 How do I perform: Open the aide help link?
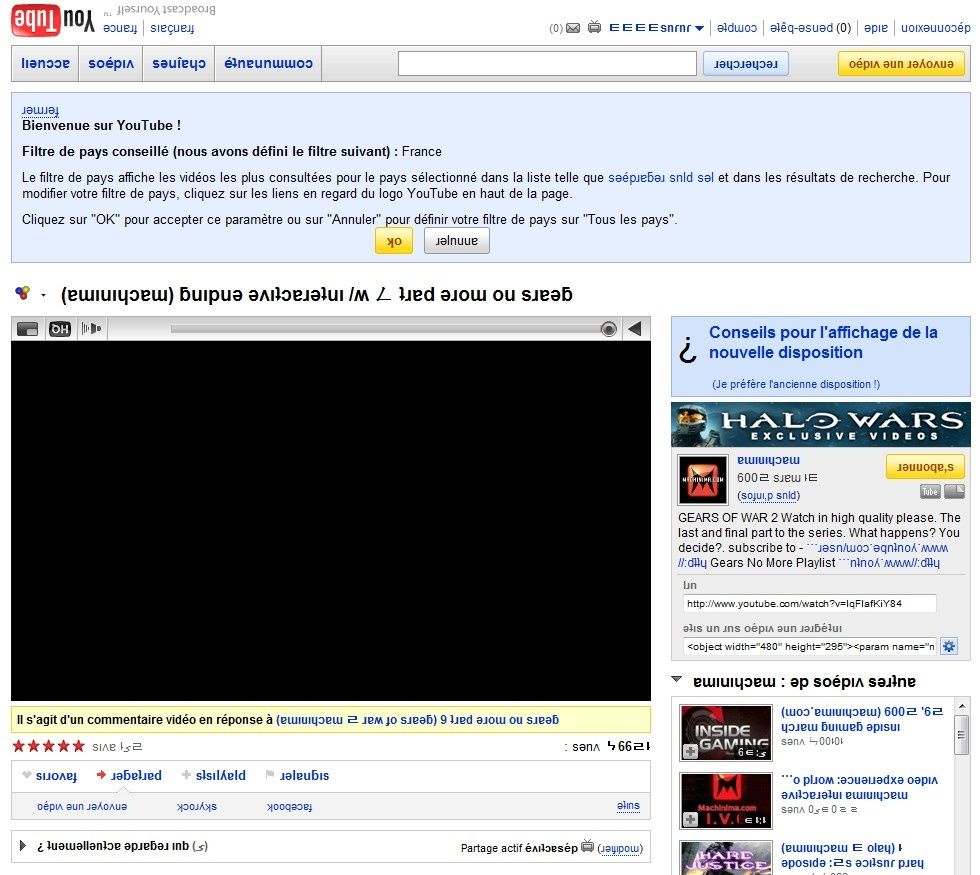[x=876, y=28]
